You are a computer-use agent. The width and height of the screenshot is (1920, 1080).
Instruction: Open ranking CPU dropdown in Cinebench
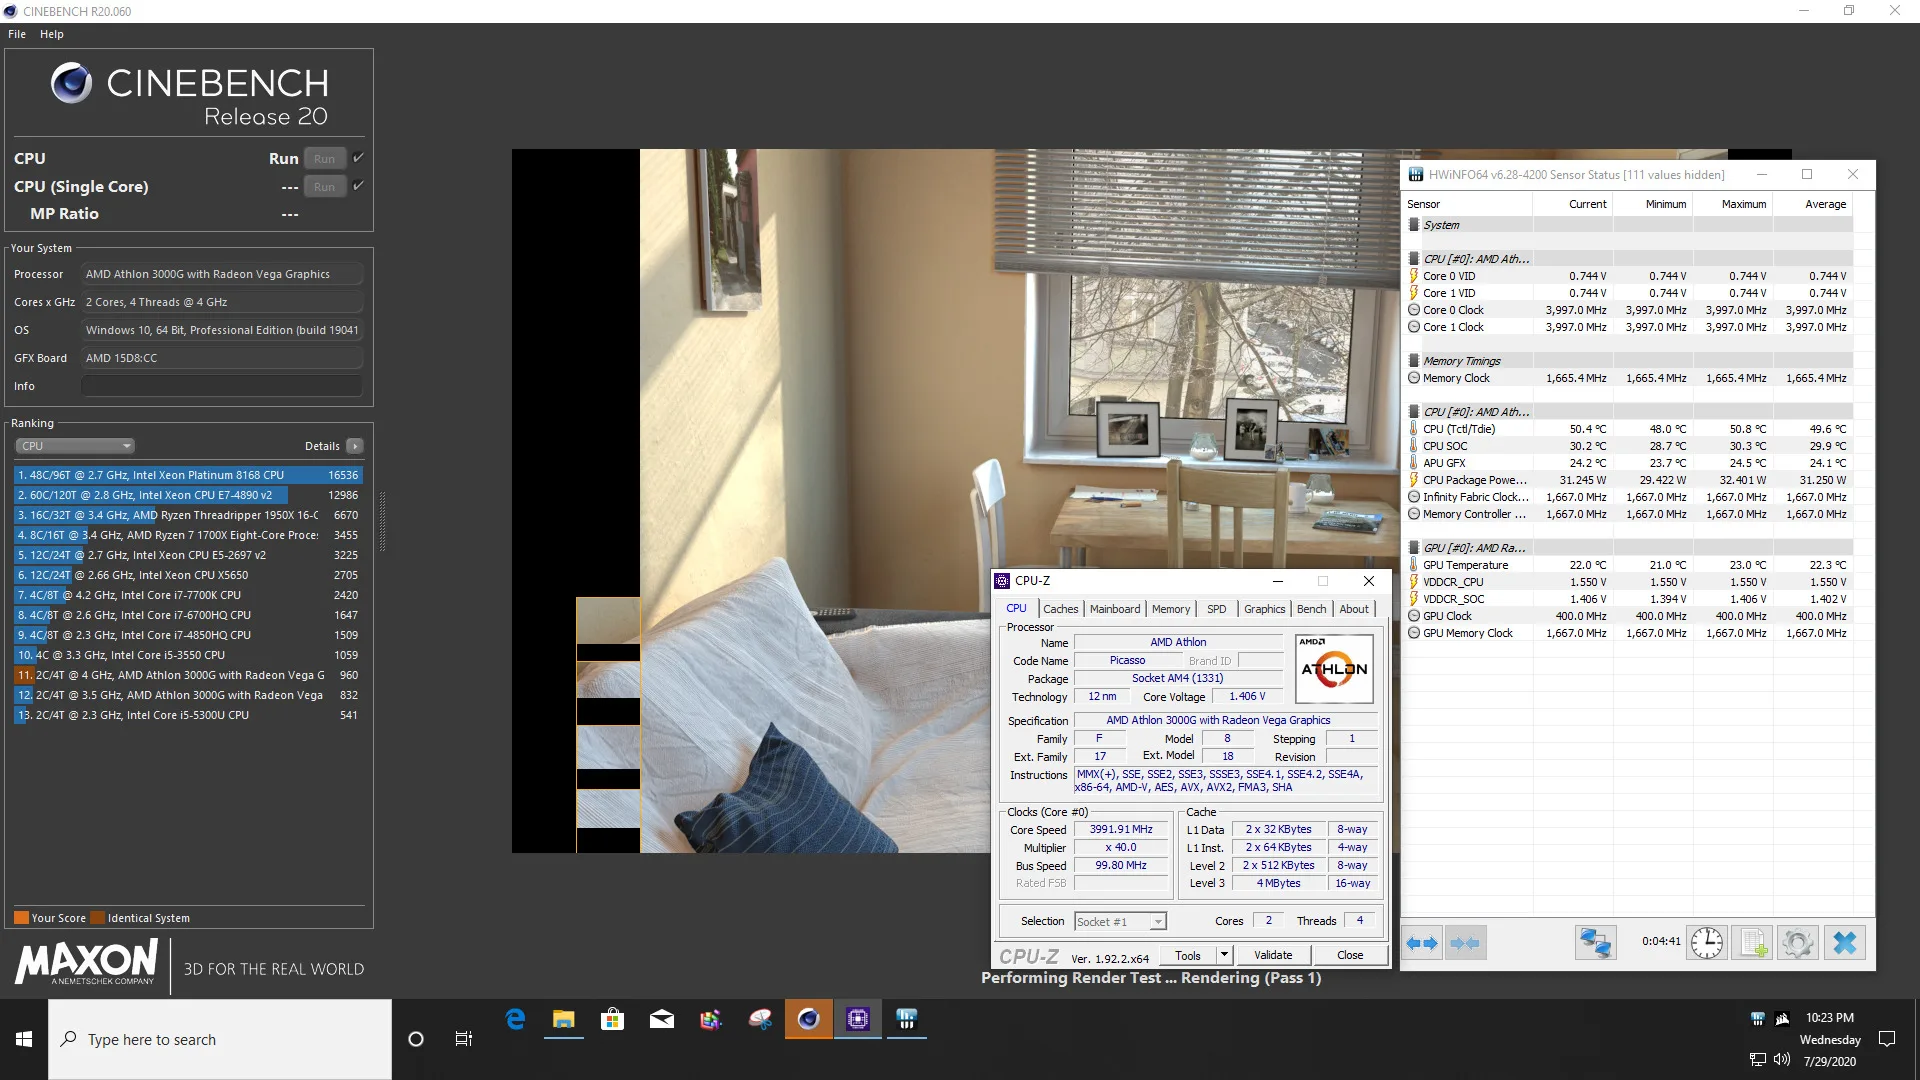tap(75, 446)
